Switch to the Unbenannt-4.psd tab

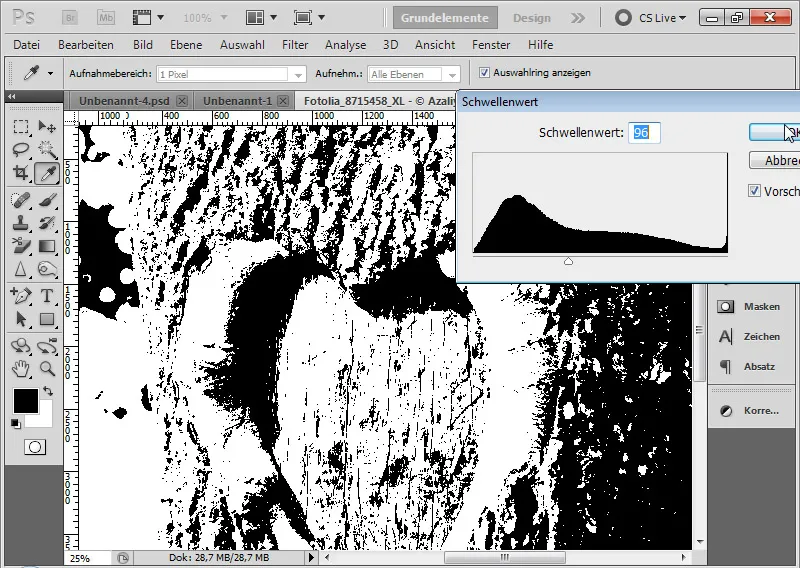tap(124, 101)
